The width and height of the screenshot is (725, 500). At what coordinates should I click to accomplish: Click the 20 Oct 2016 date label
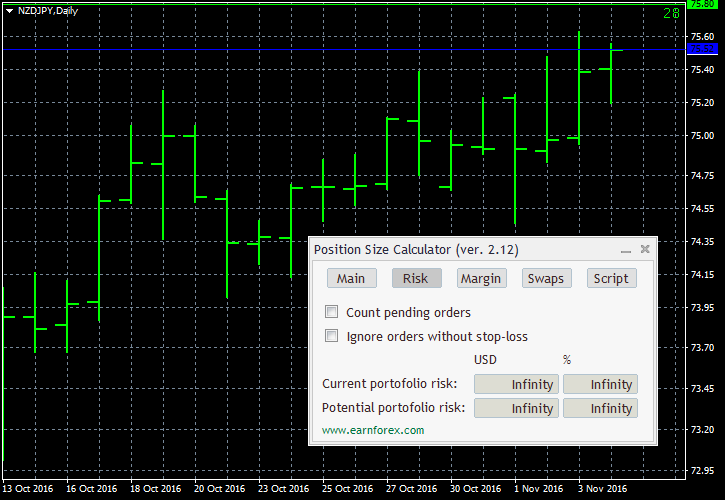point(219,488)
